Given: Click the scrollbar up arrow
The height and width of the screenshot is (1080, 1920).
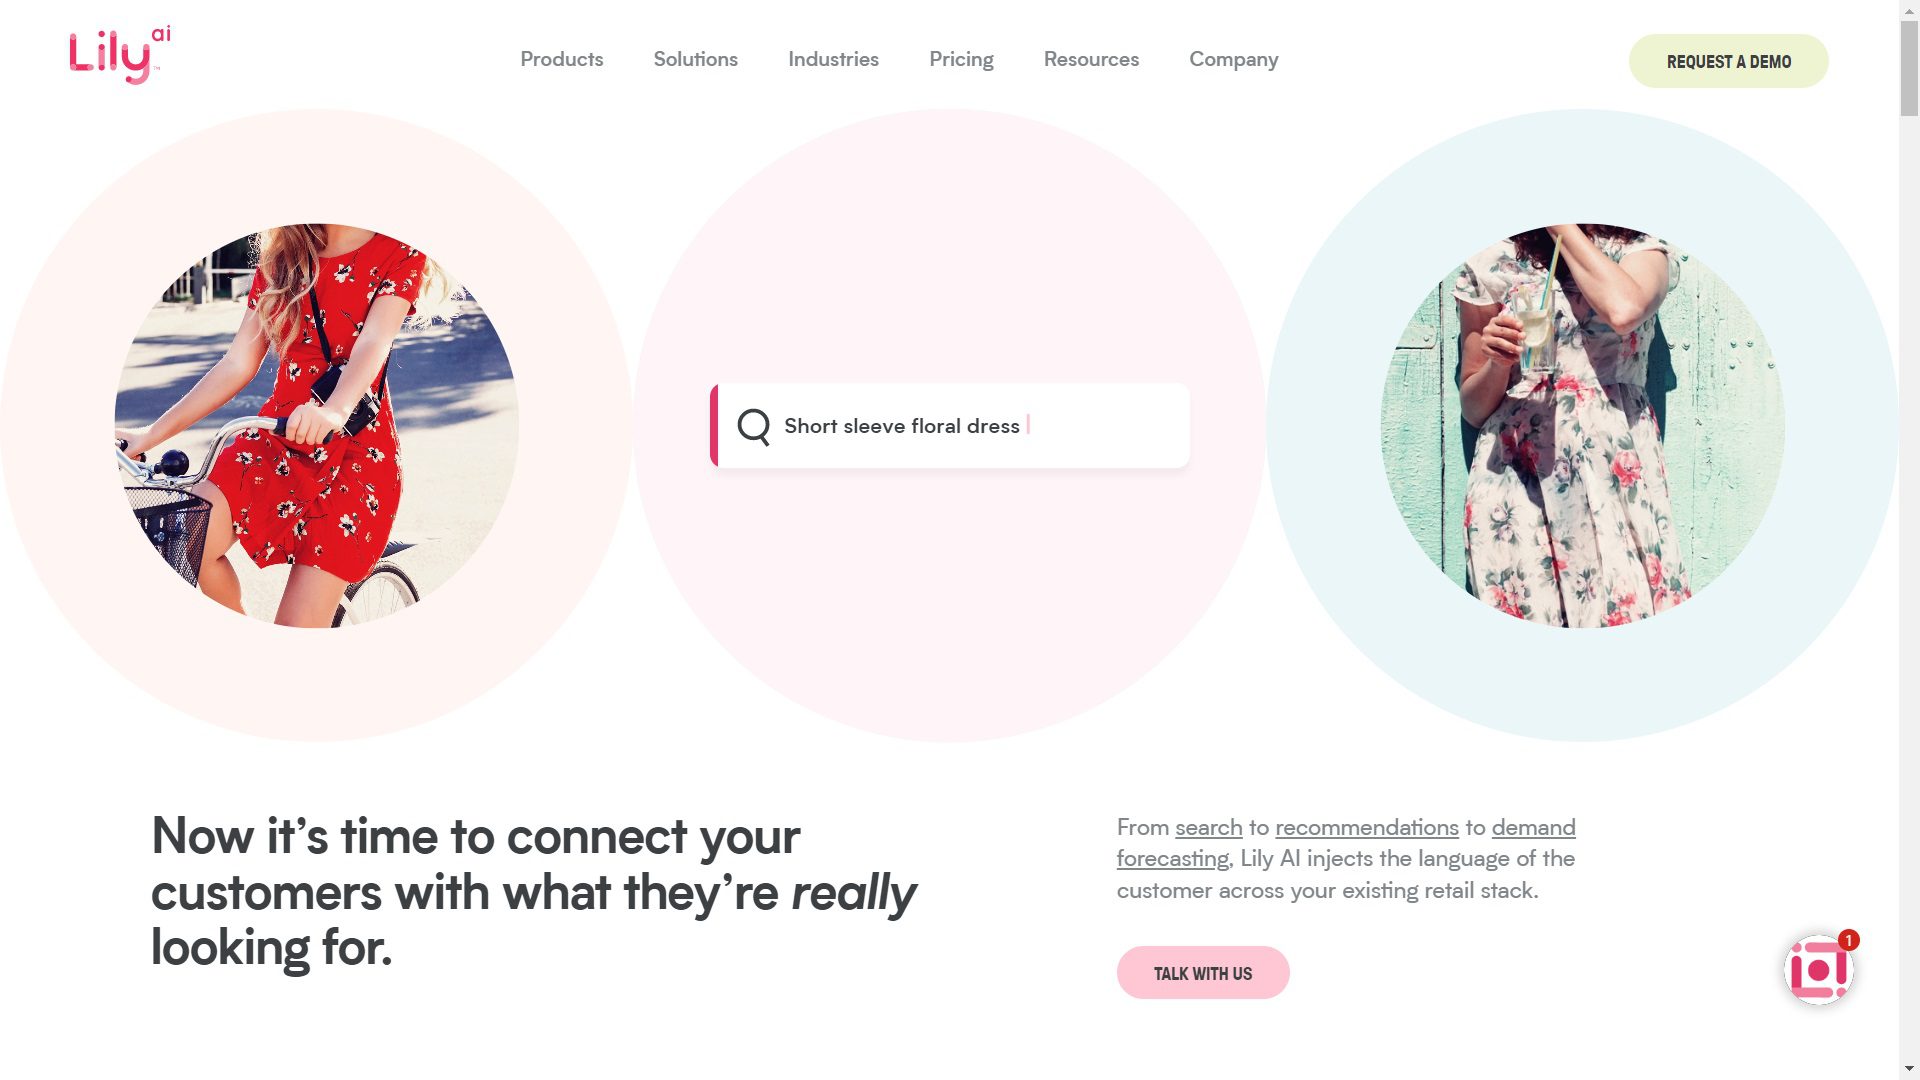Looking at the screenshot, I should (1908, 11).
